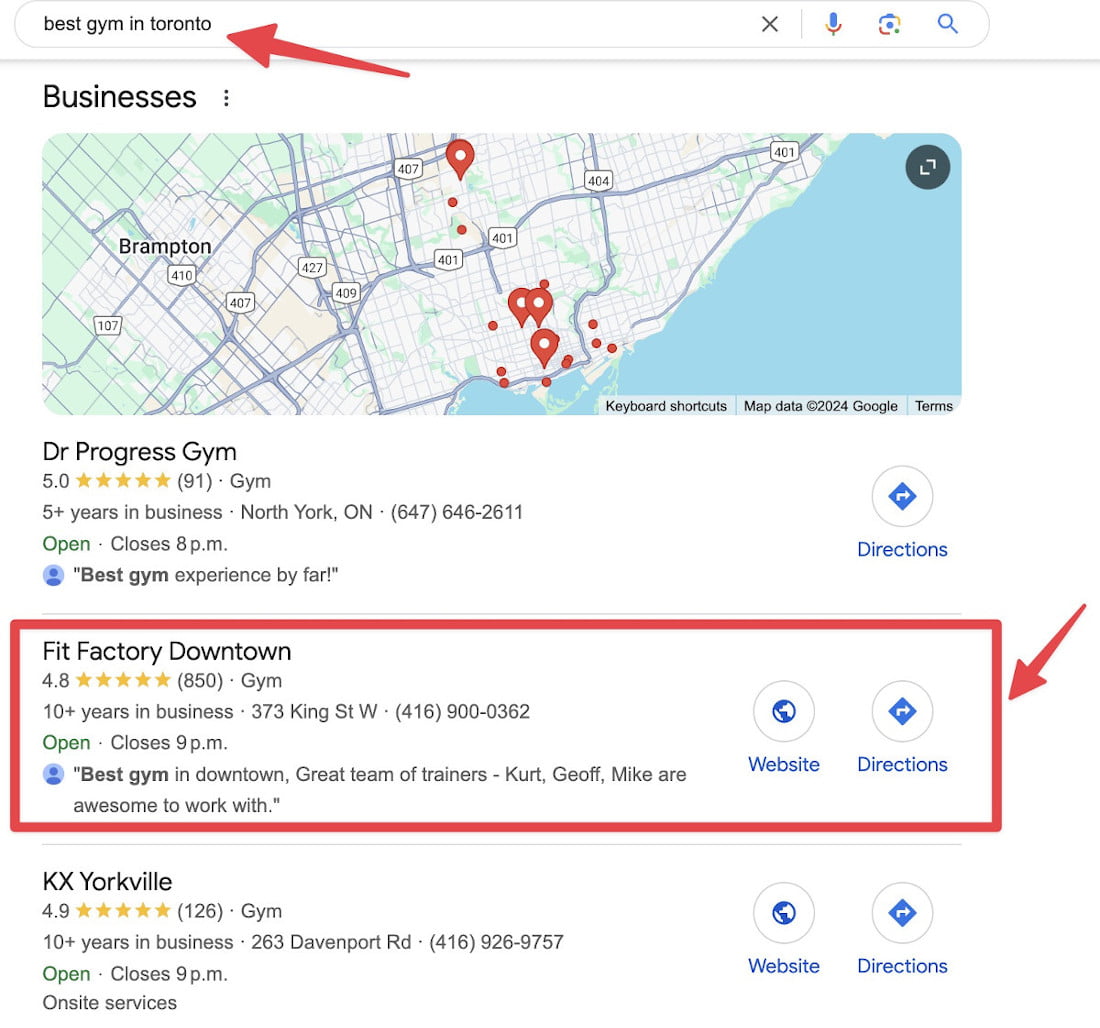The image size is (1100, 1028).
Task: Click the northernmost large red map pin
Action: (x=459, y=157)
